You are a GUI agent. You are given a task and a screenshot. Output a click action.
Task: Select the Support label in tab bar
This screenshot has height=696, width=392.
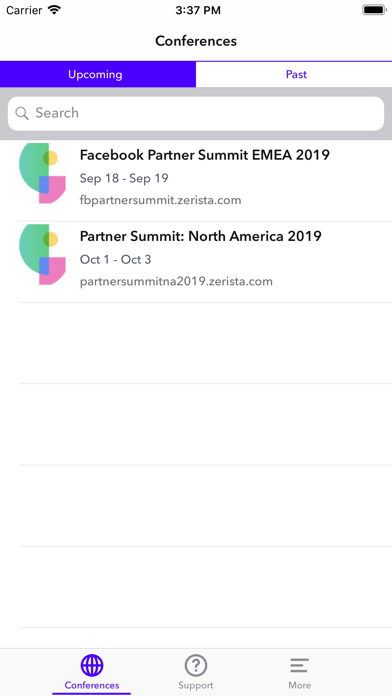coord(196,685)
